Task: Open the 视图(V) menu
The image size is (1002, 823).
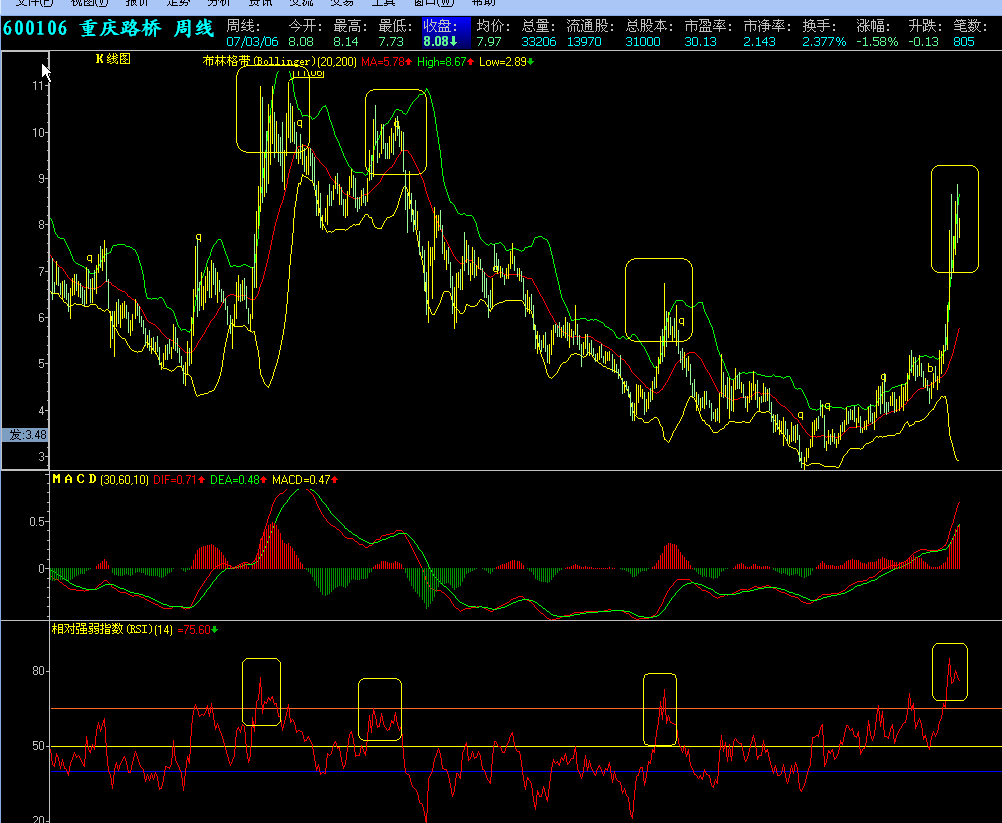Action: click(89, 3)
